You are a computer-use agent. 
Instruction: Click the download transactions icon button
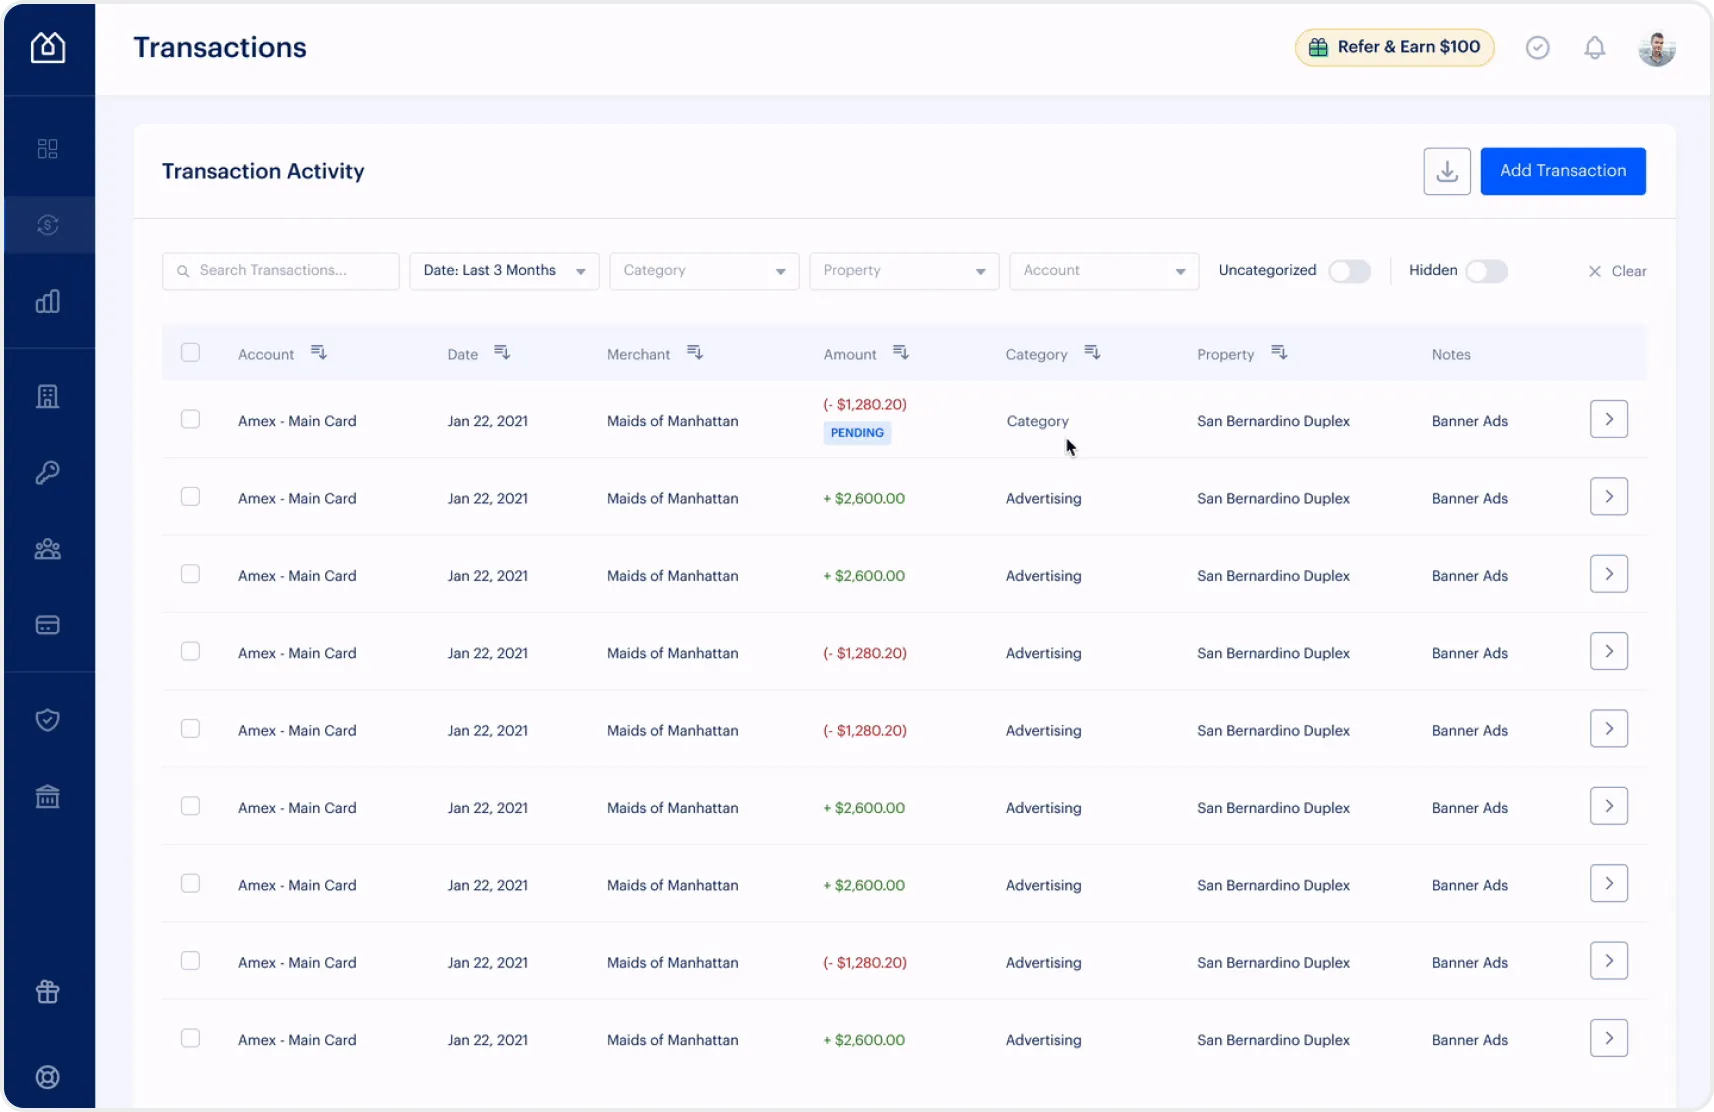pyautogui.click(x=1447, y=171)
